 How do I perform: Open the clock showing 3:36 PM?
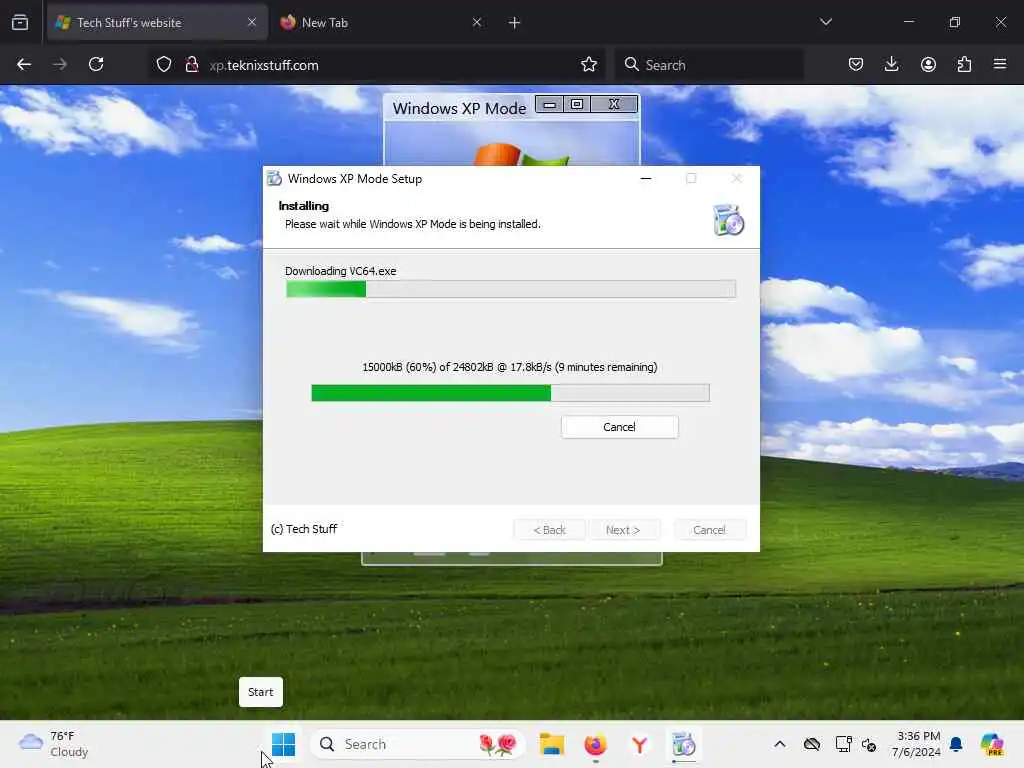(x=916, y=744)
